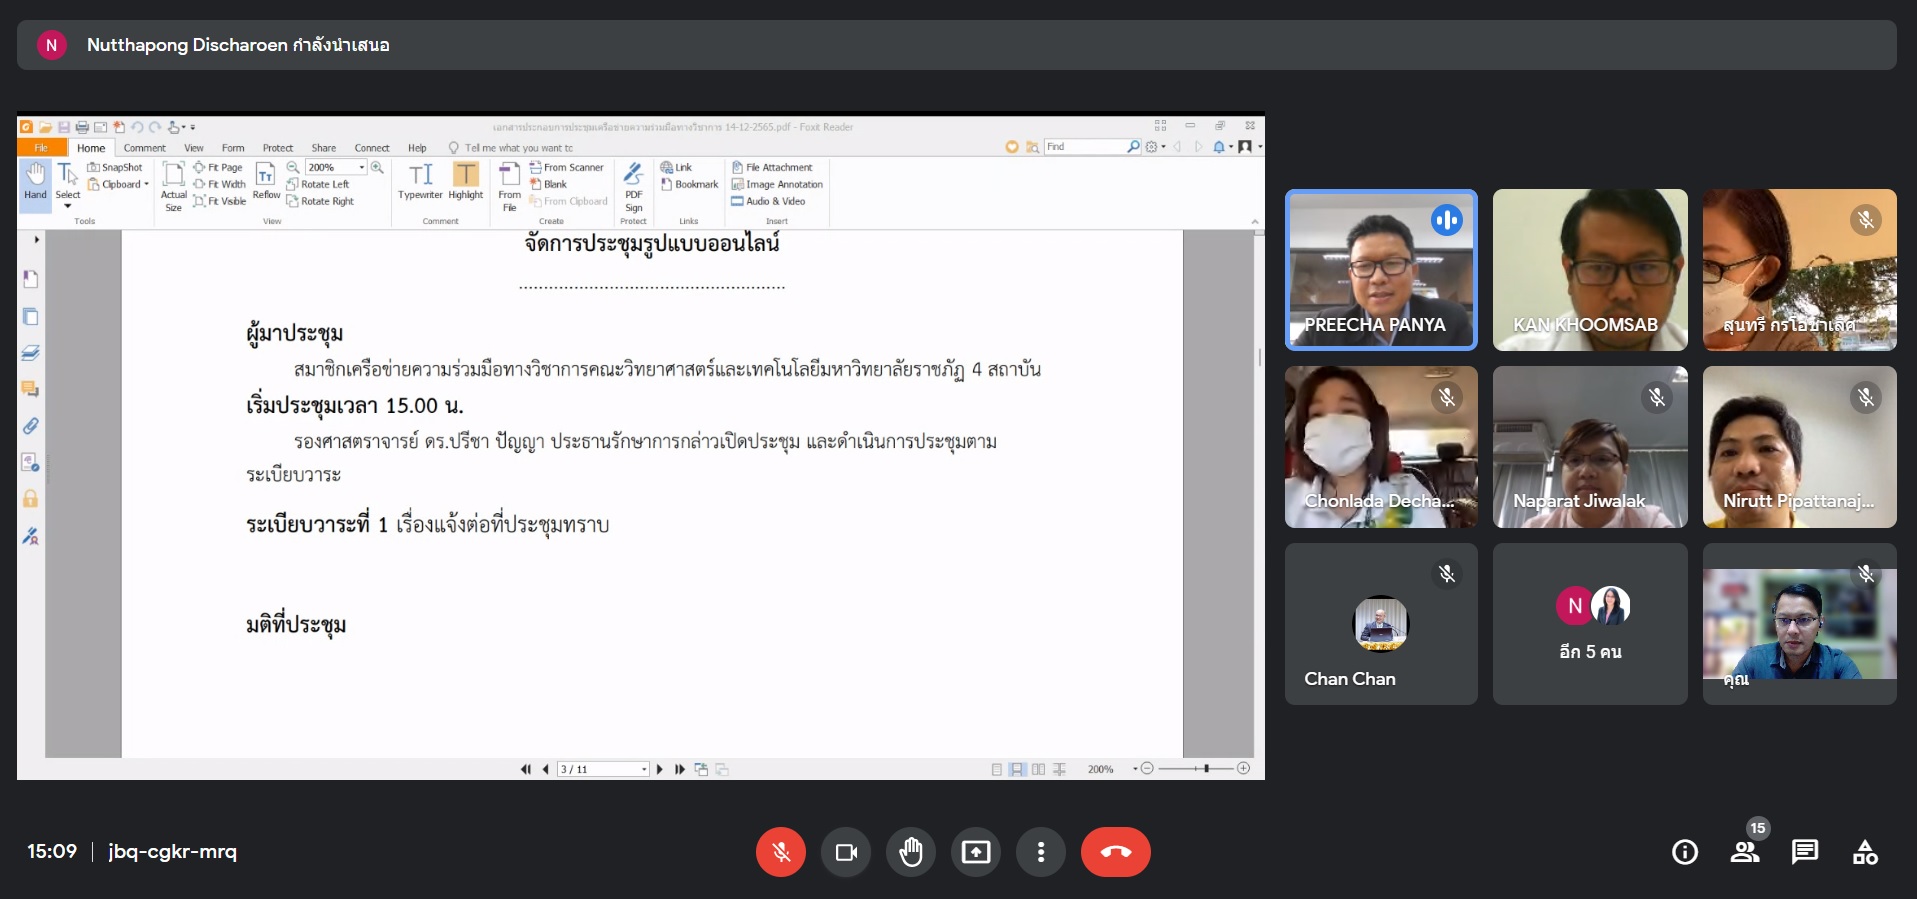Toggle the camera off
The width and height of the screenshot is (1917, 899).
[846, 852]
